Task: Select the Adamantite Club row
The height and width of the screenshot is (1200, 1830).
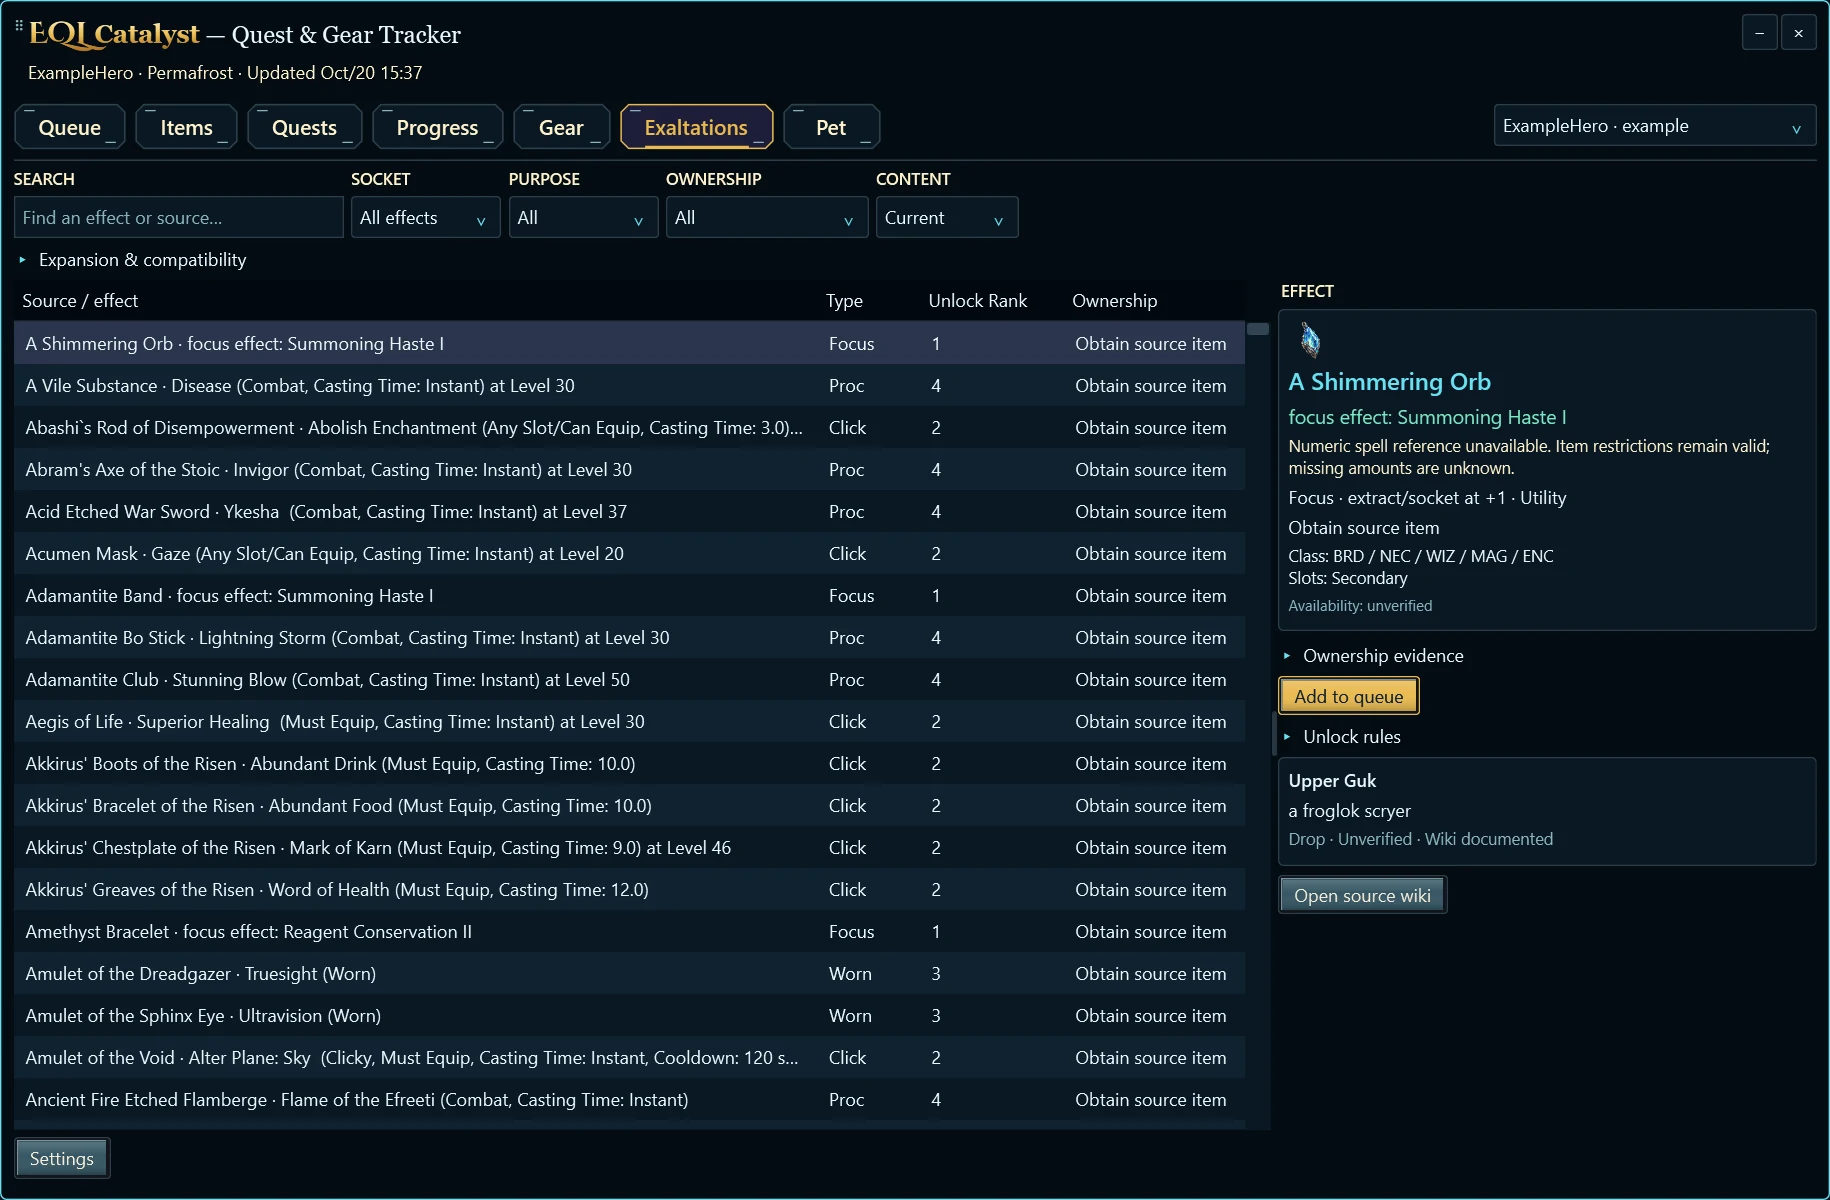Action: [x=629, y=679]
